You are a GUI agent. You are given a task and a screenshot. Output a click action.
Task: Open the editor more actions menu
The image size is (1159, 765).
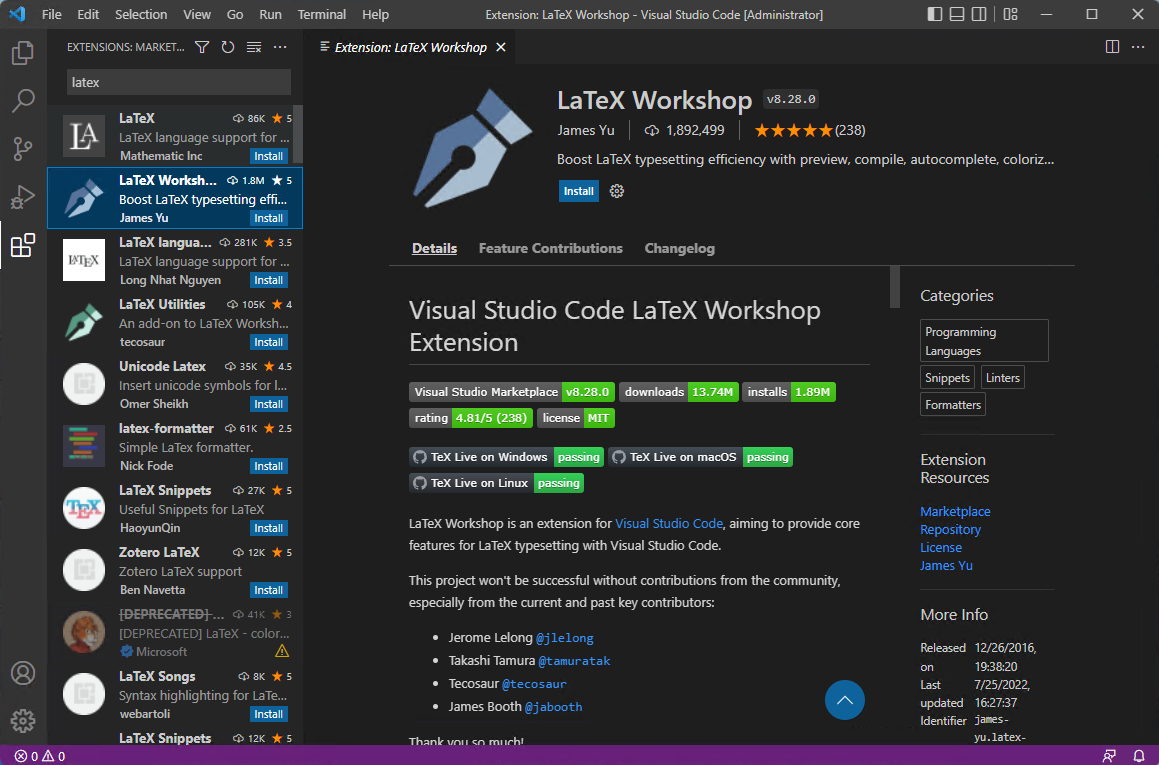point(1137,46)
